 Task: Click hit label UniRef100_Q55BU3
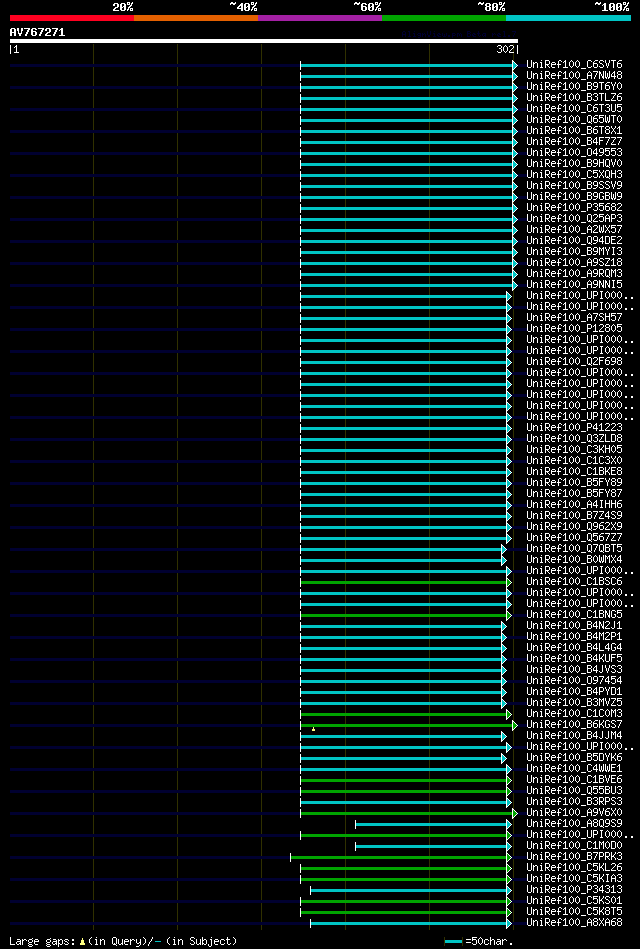click(574, 791)
